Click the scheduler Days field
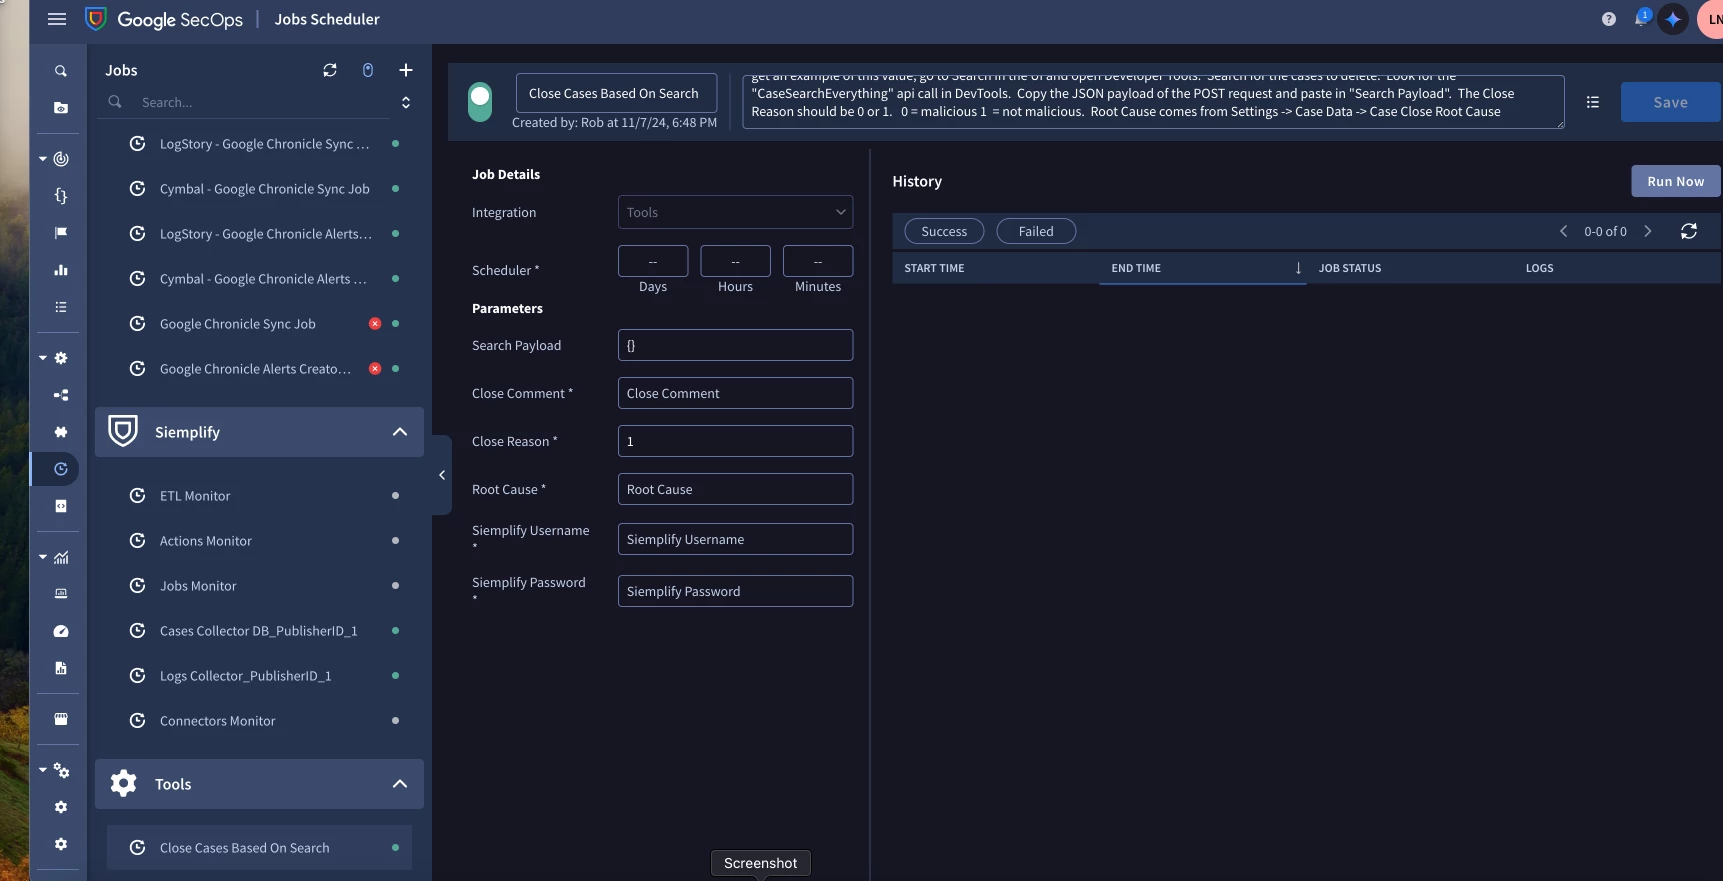The width and height of the screenshot is (1723, 881). (653, 261)
